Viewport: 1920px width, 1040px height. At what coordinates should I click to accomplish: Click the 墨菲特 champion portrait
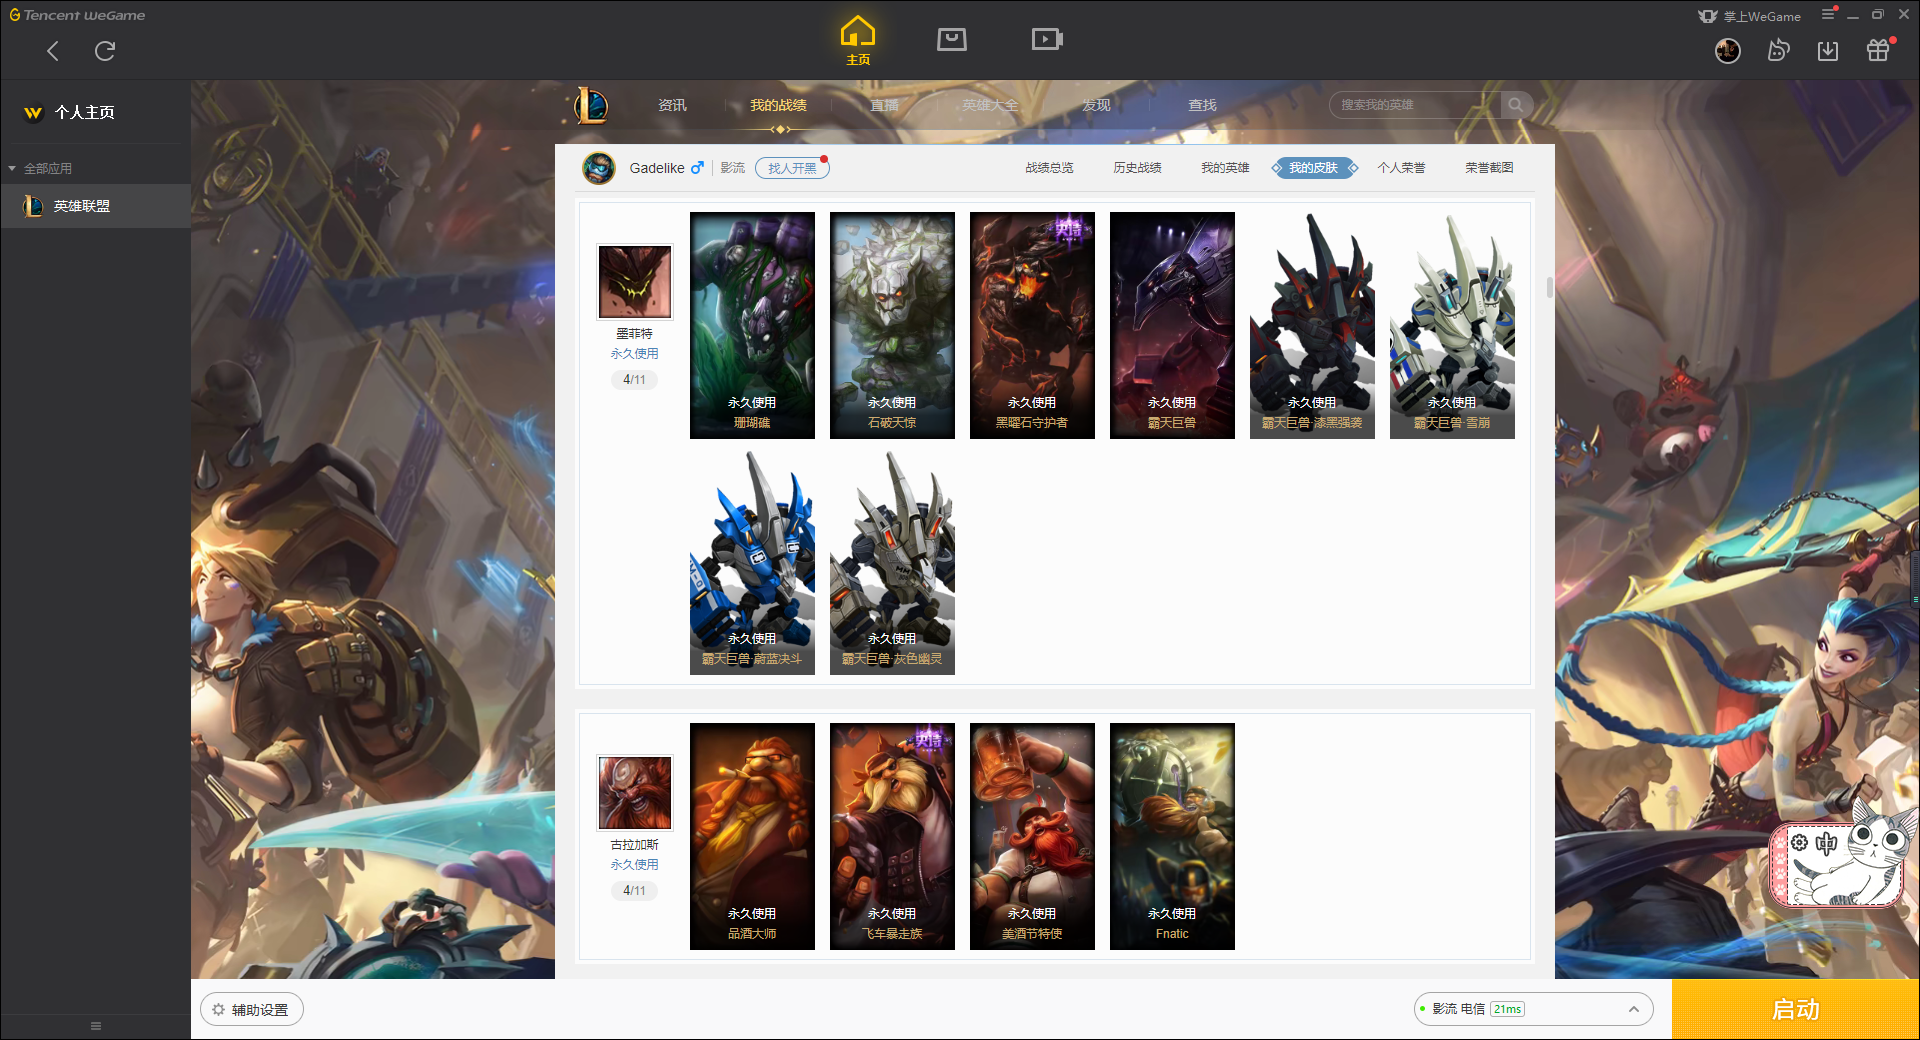[634, 282]
